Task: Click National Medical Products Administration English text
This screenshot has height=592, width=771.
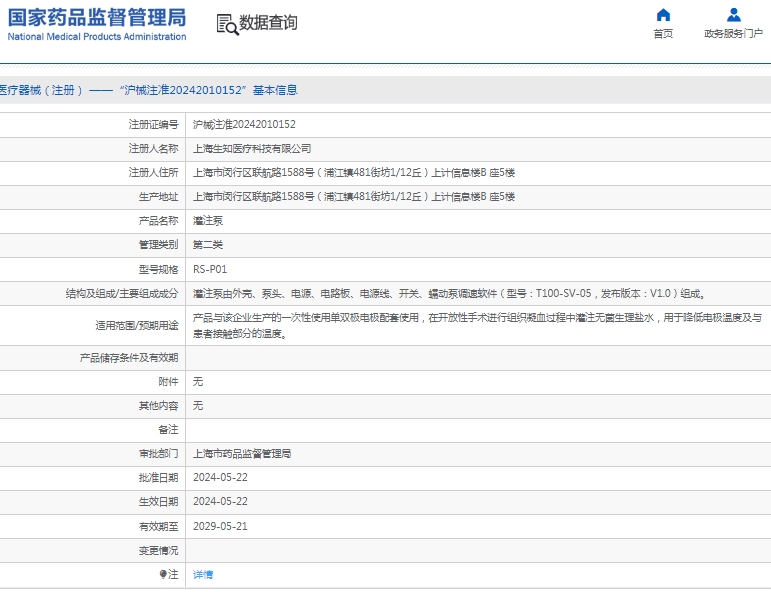Action: (97, 36)
